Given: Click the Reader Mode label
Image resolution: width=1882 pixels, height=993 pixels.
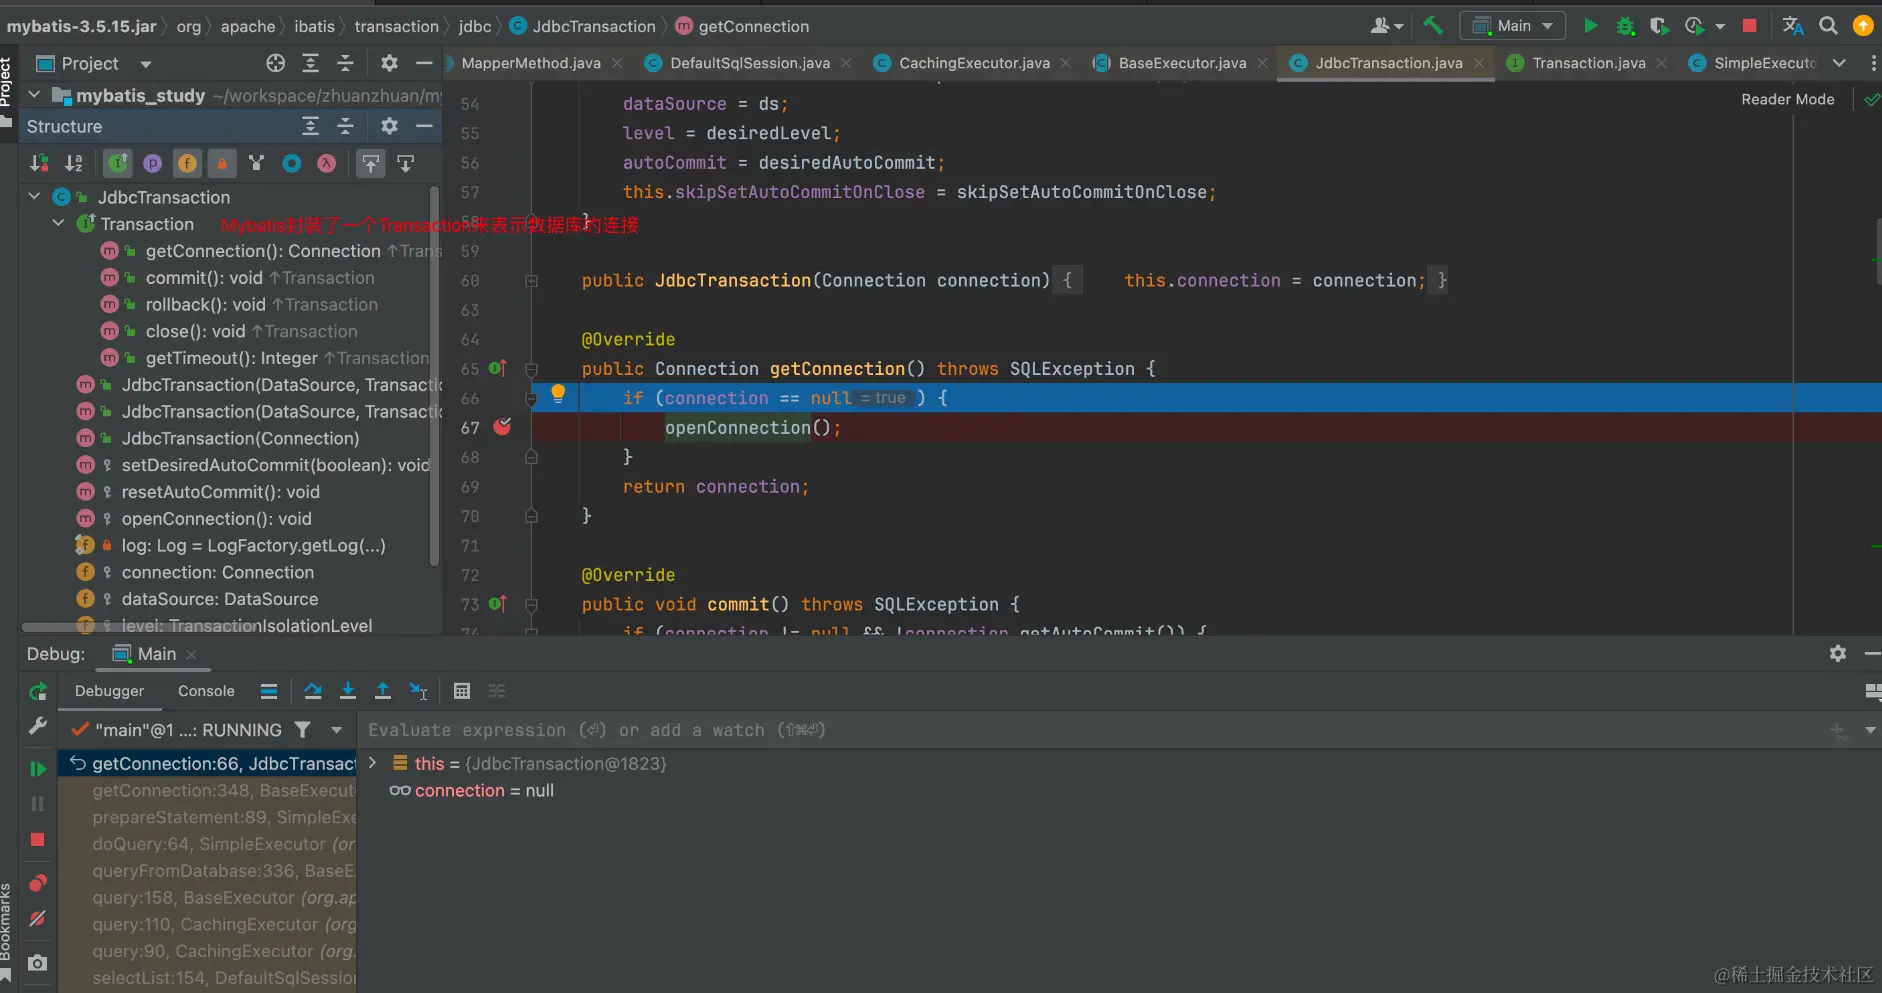Looking at the screenshot, I should (1787, 99).
